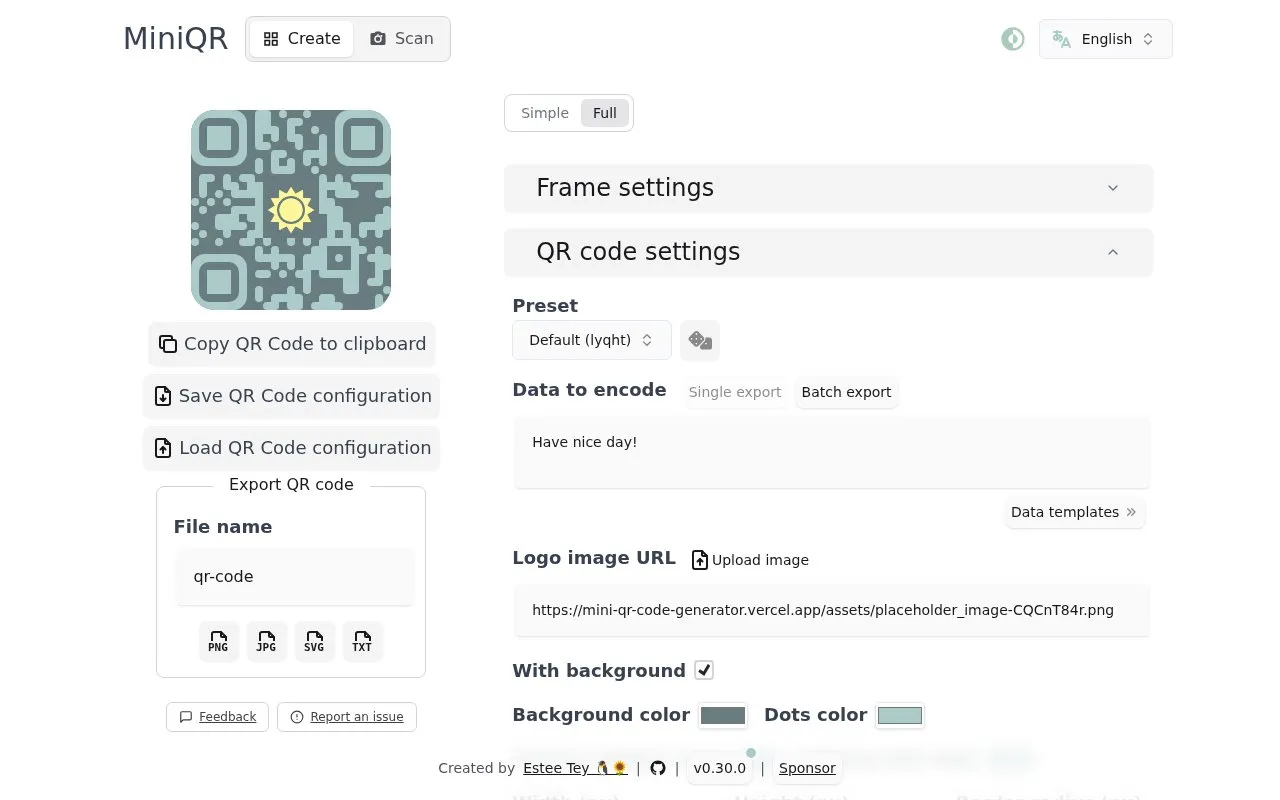Download the QR code as SVG
Viewport: 1280px width, 800px height.
(x=314, y=641)
